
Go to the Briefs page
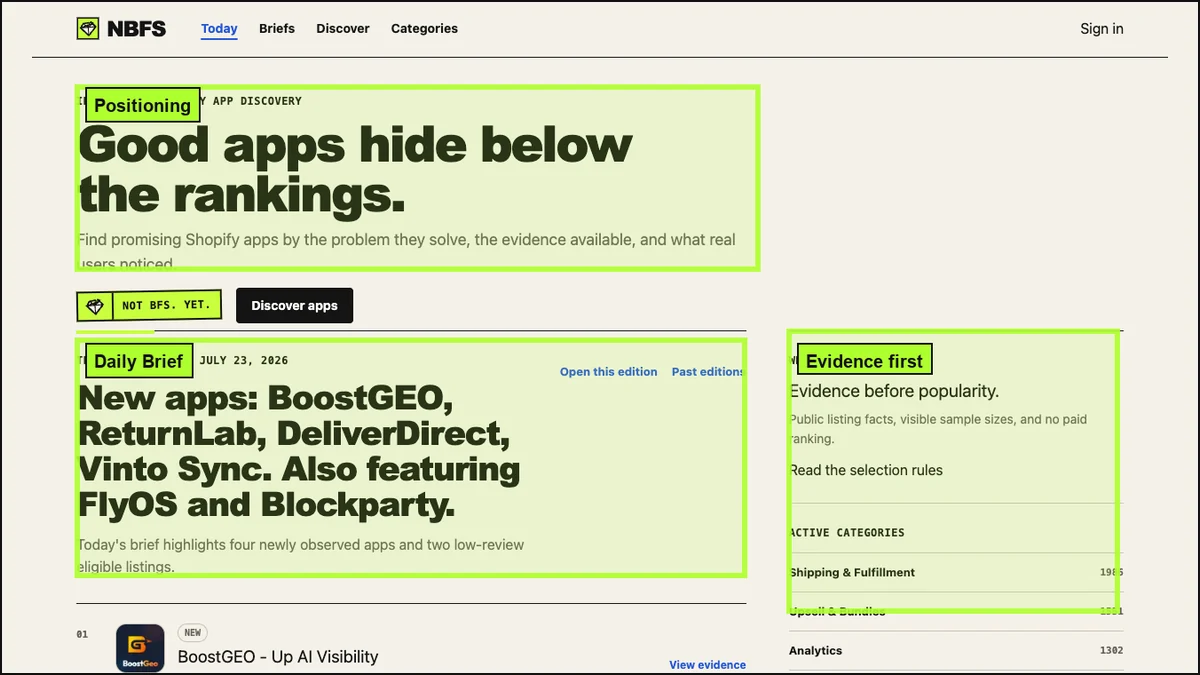pyautogui.click(x=277, y=29)
